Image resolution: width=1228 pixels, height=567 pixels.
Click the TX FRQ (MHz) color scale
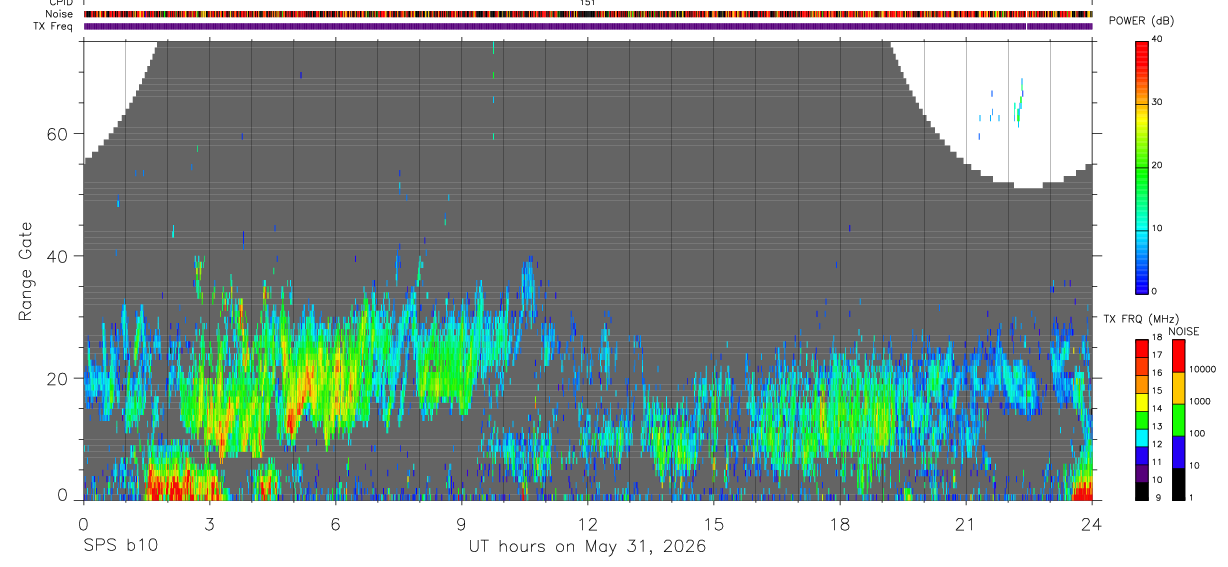click(x=1142, y=420)
